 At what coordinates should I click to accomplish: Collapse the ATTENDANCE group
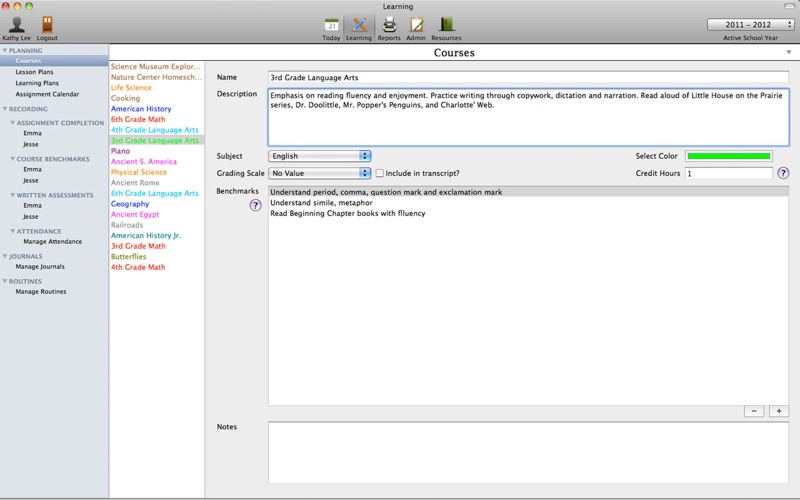(13, 231)
